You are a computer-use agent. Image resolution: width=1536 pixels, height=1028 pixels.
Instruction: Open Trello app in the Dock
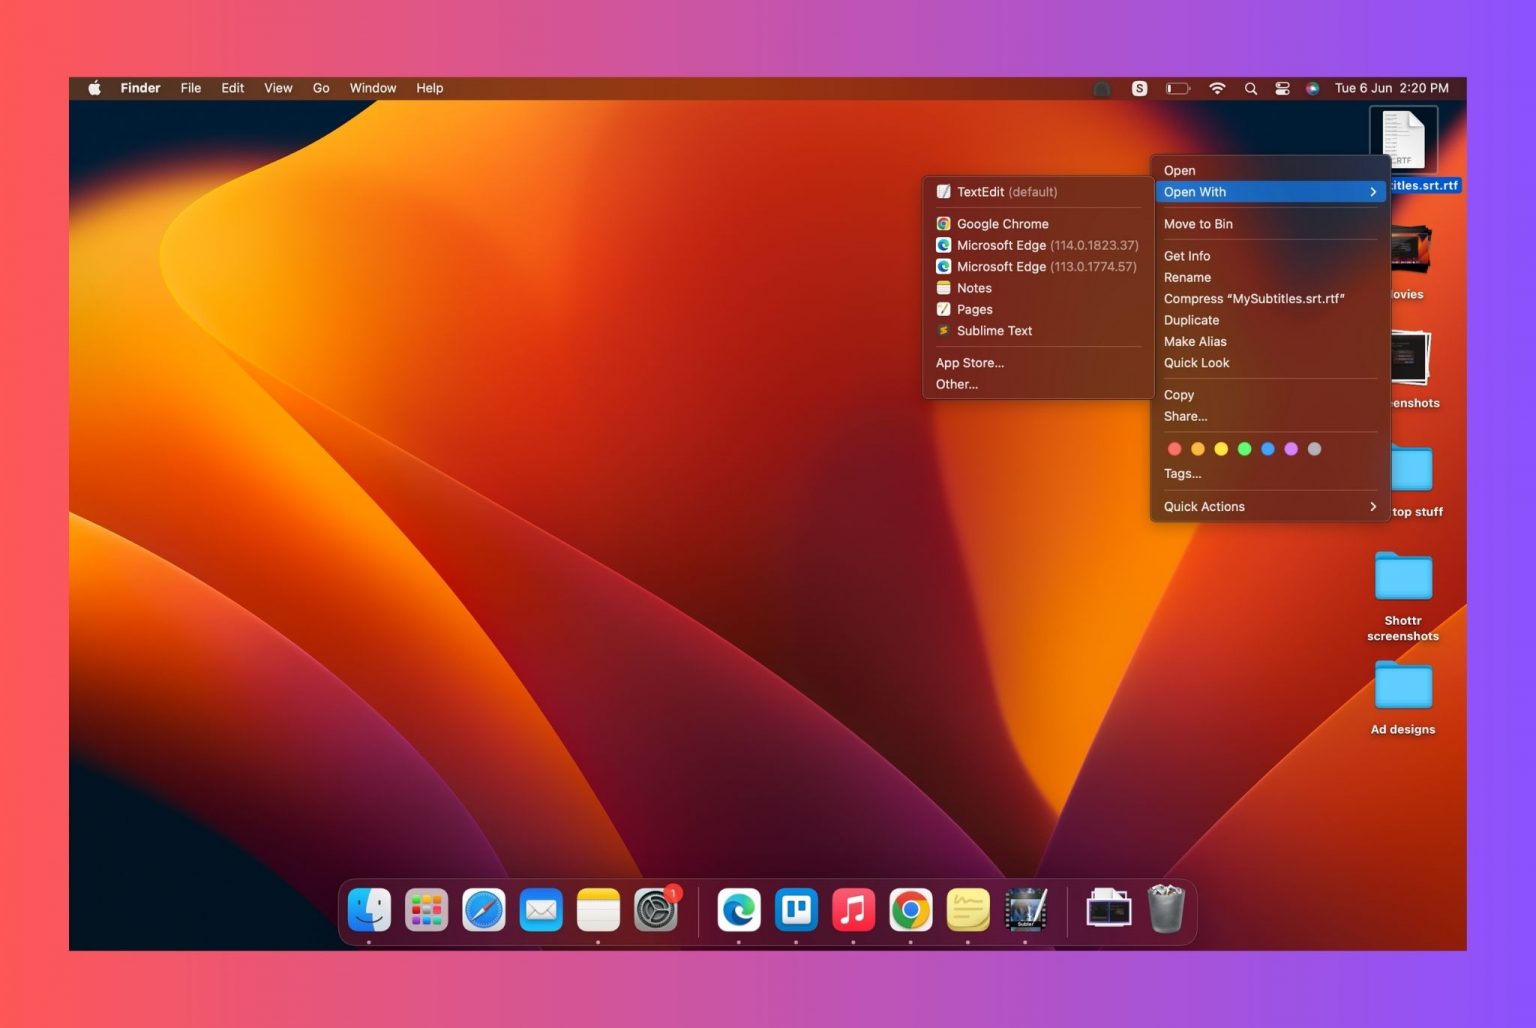point(796,910)
